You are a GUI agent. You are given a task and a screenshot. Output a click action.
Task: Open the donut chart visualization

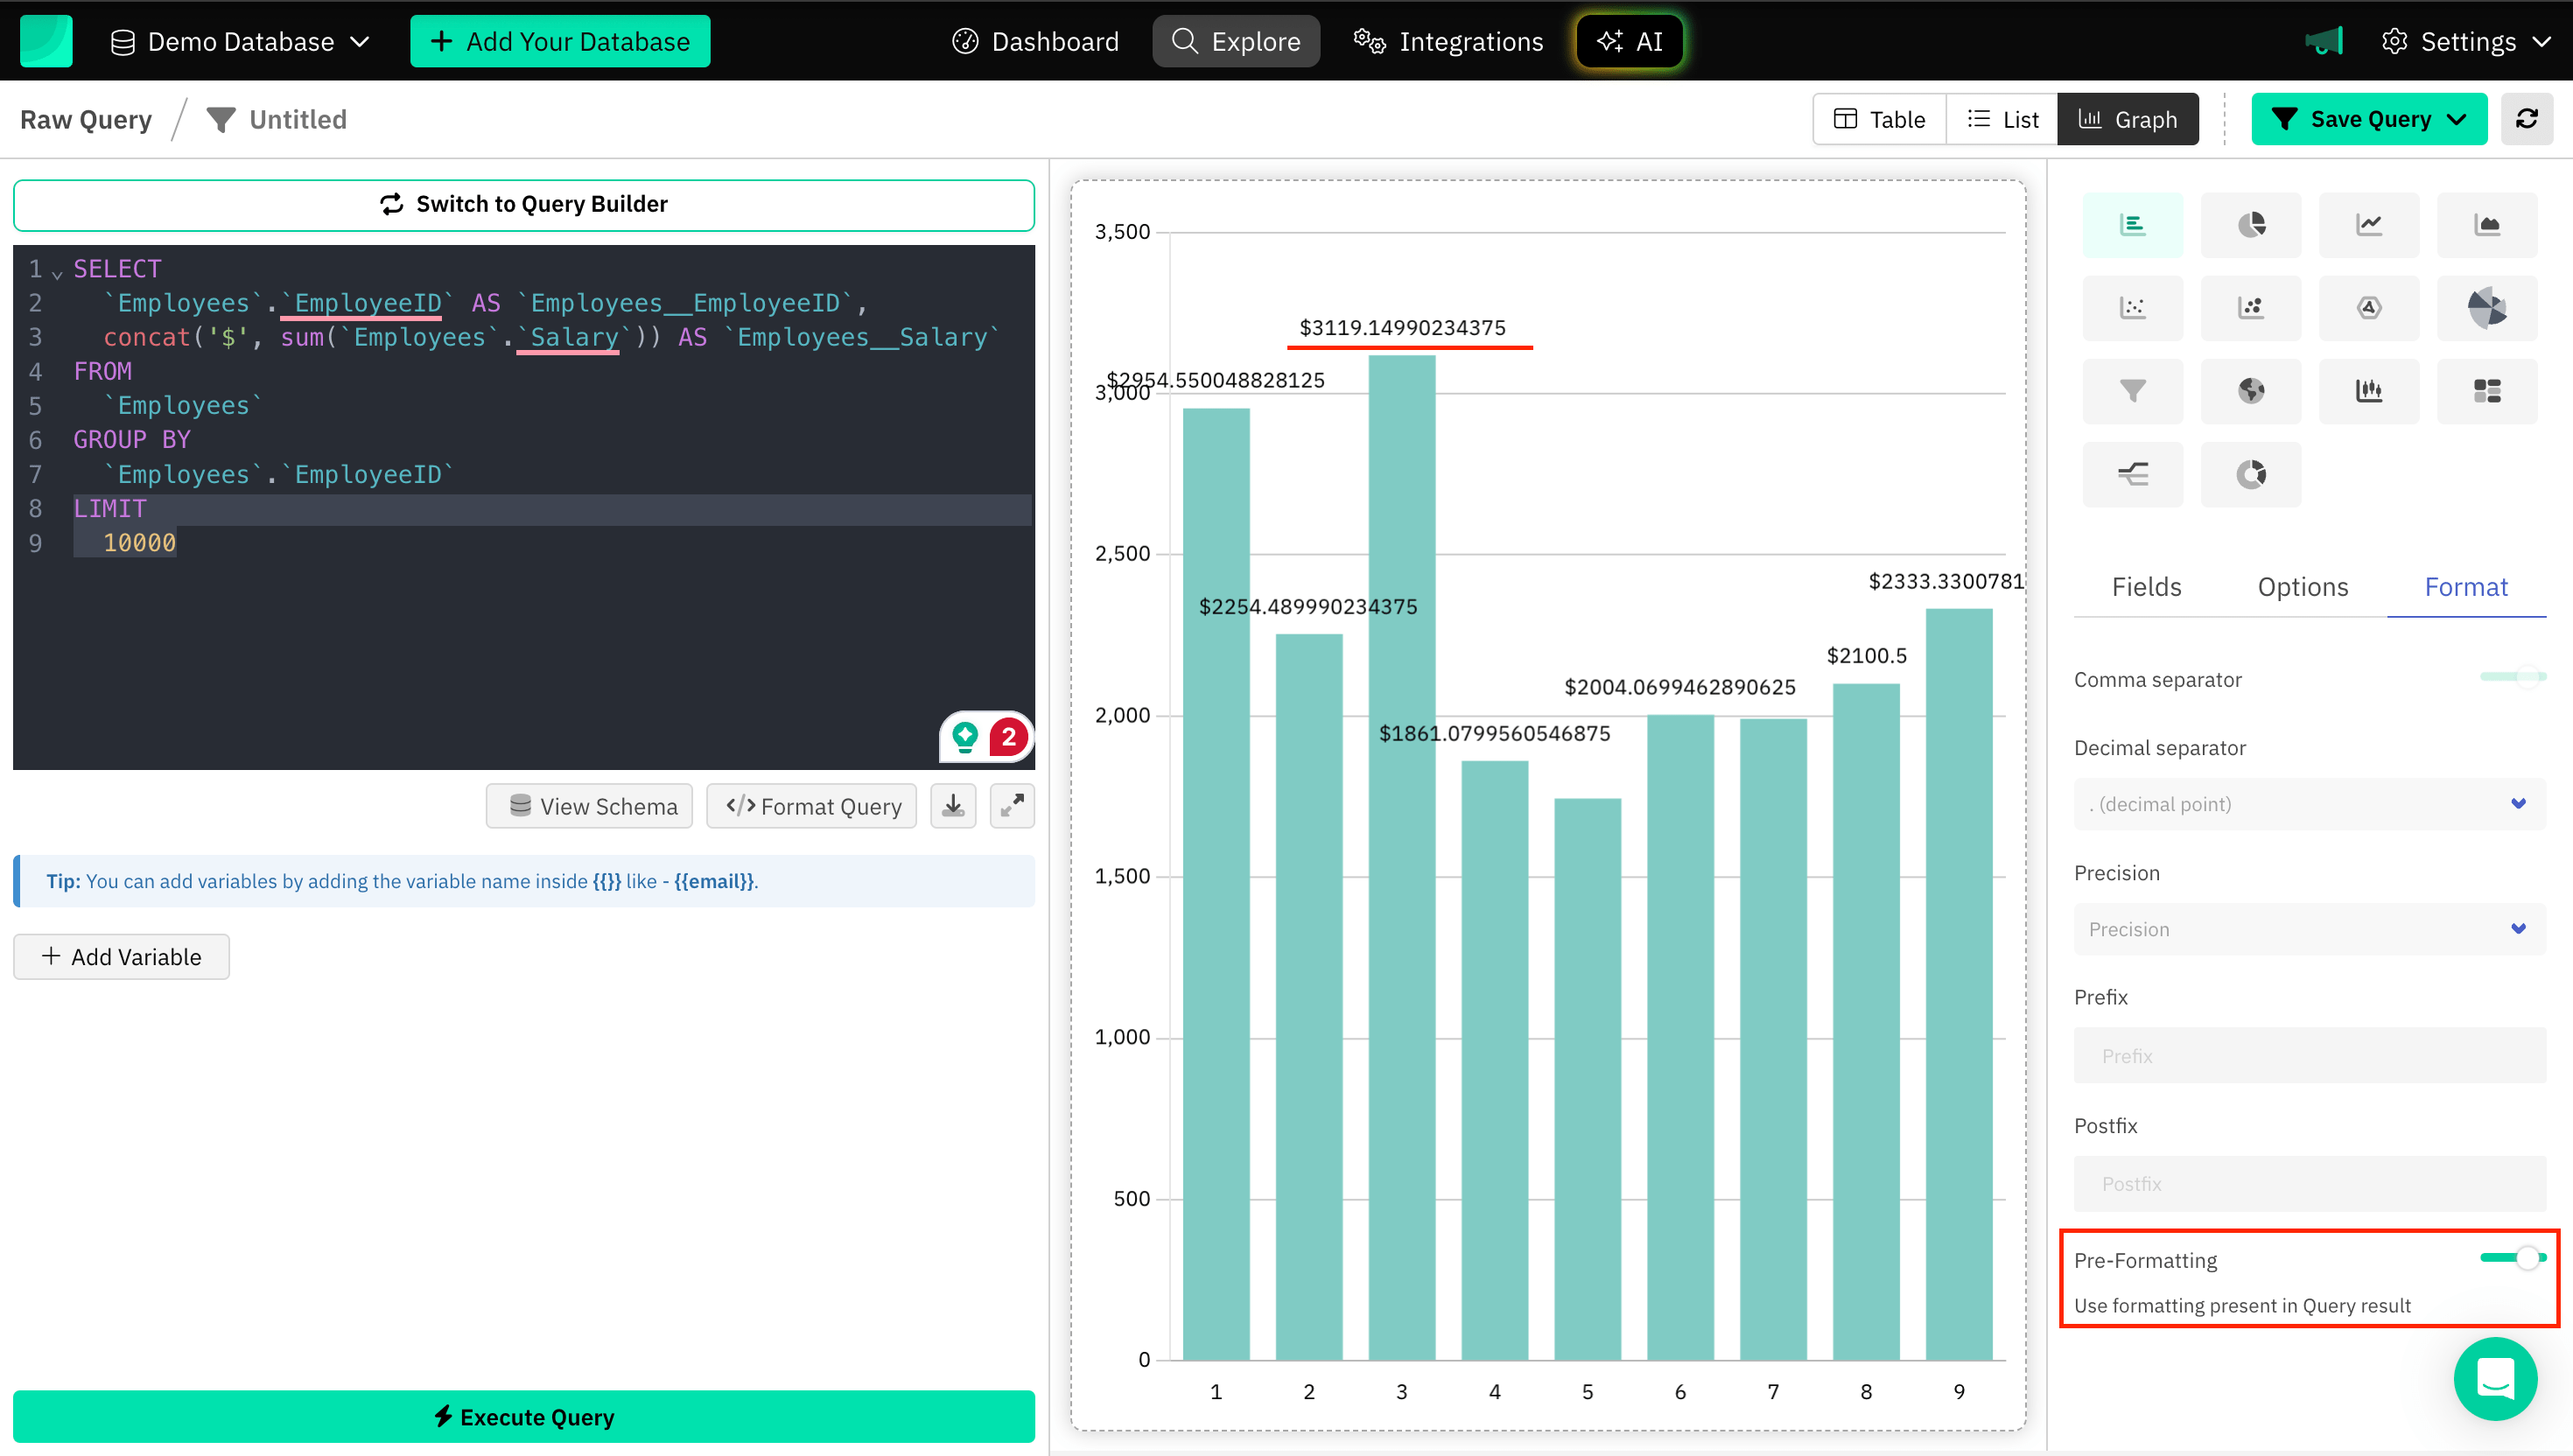pos(2251,474)
